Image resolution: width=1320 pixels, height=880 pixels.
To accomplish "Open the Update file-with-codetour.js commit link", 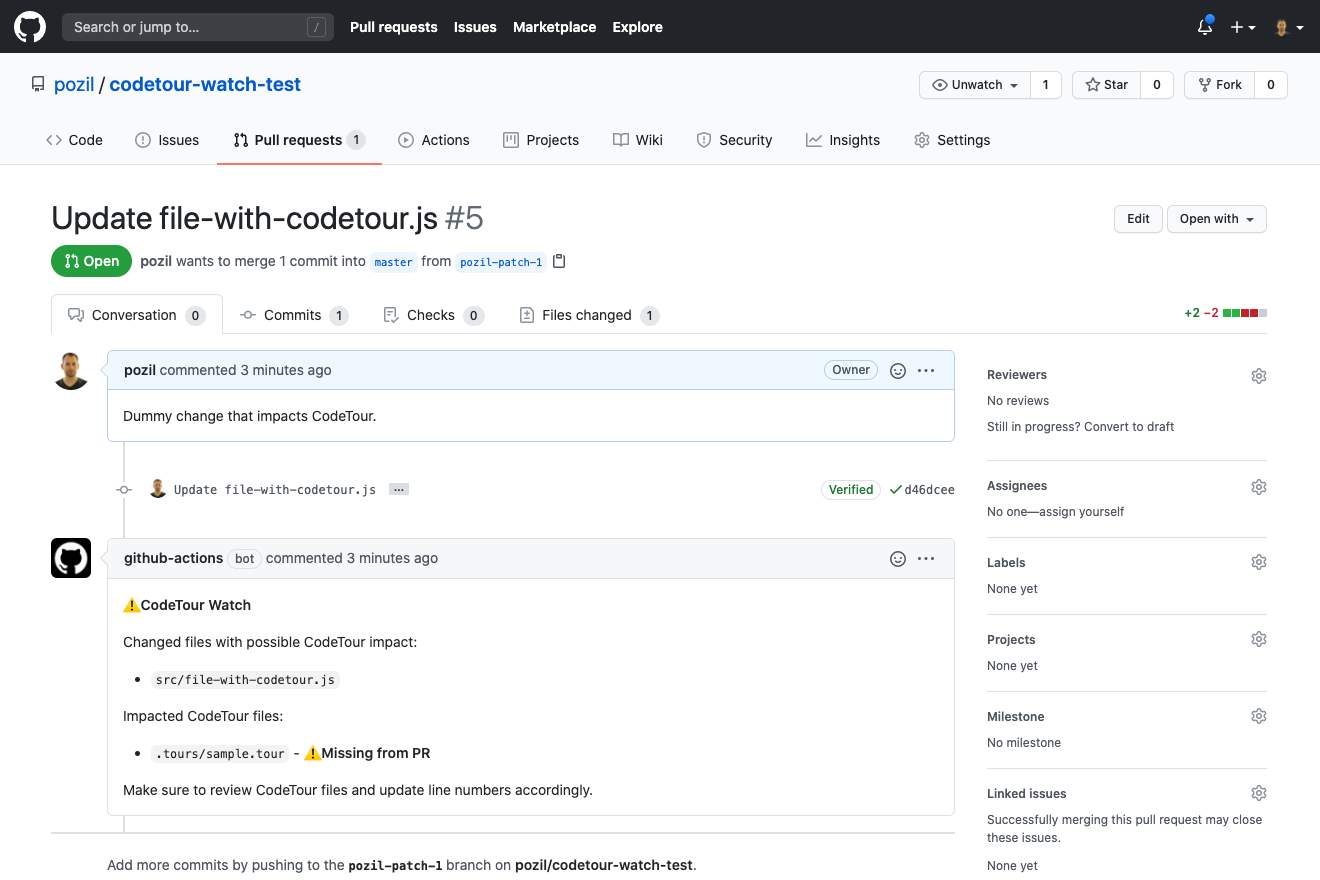I will pyautogui.click(x=275, y=490).
